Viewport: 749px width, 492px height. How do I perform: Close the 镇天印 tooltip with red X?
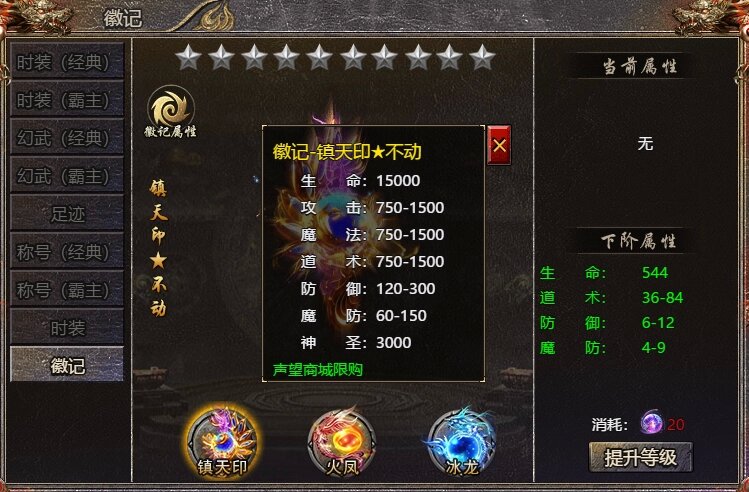pos(499,145)
